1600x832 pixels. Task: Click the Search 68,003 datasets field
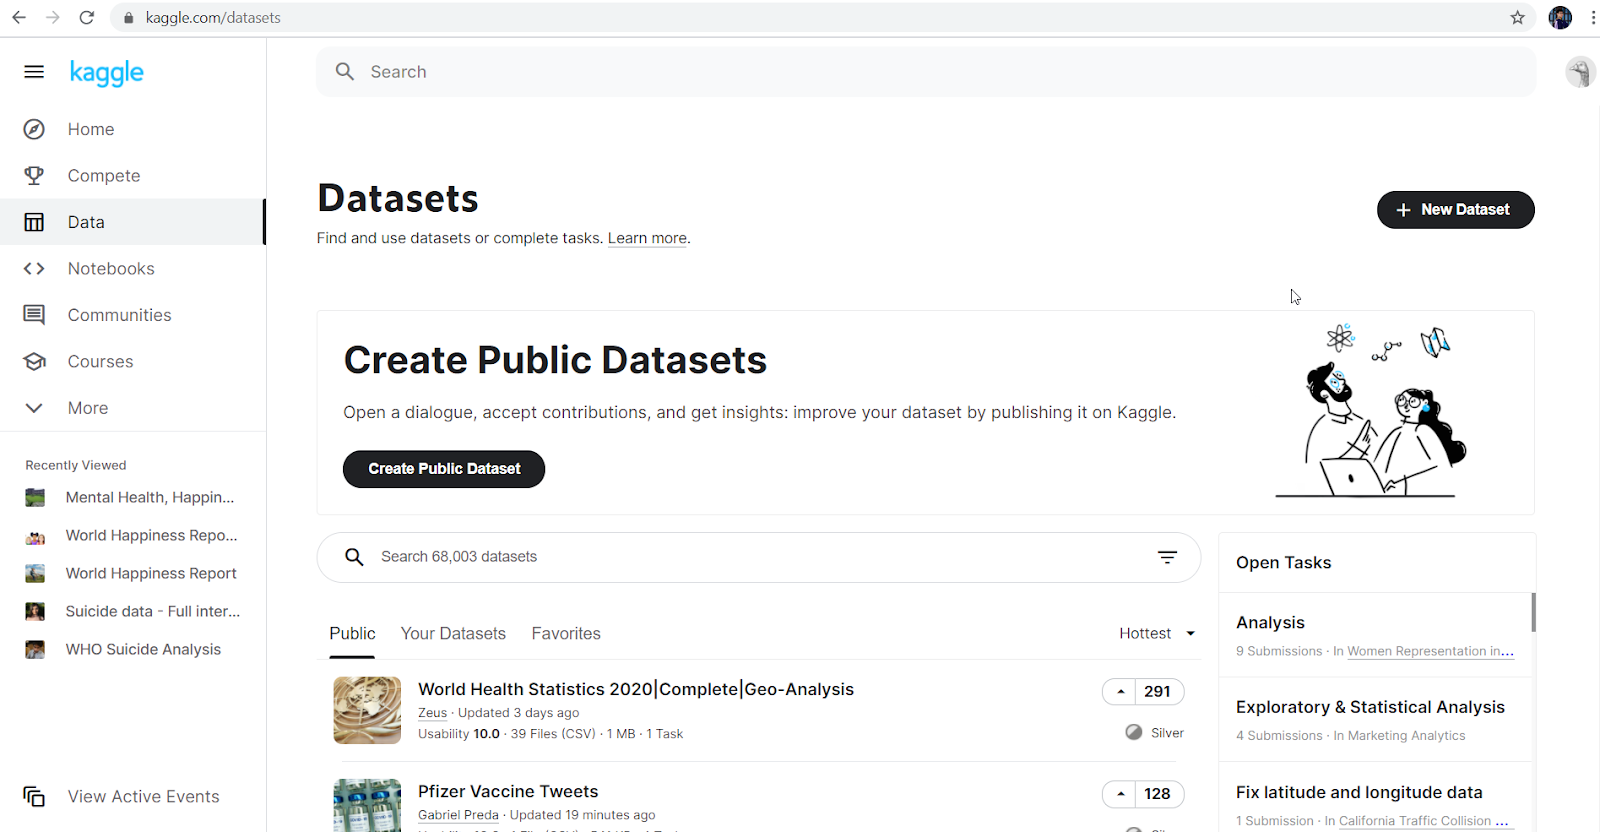click(740, 557)
